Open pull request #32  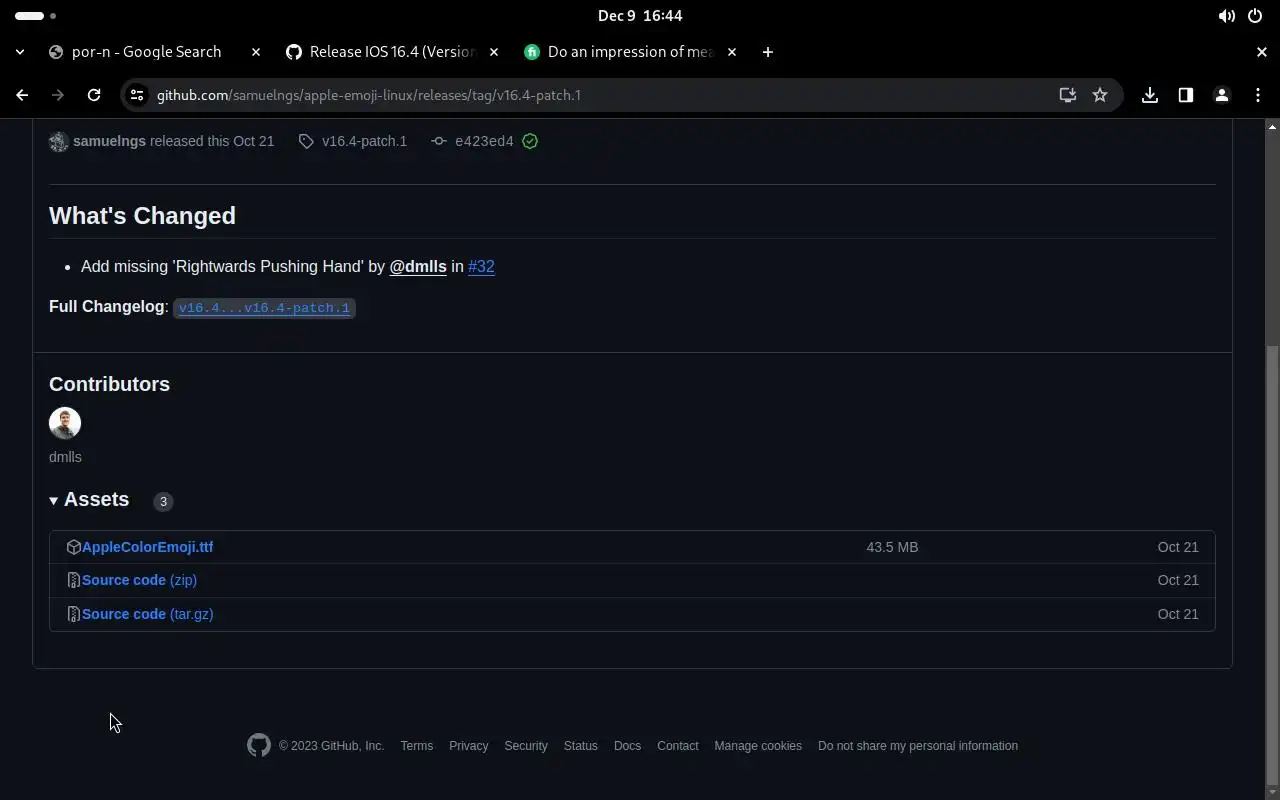481,266
